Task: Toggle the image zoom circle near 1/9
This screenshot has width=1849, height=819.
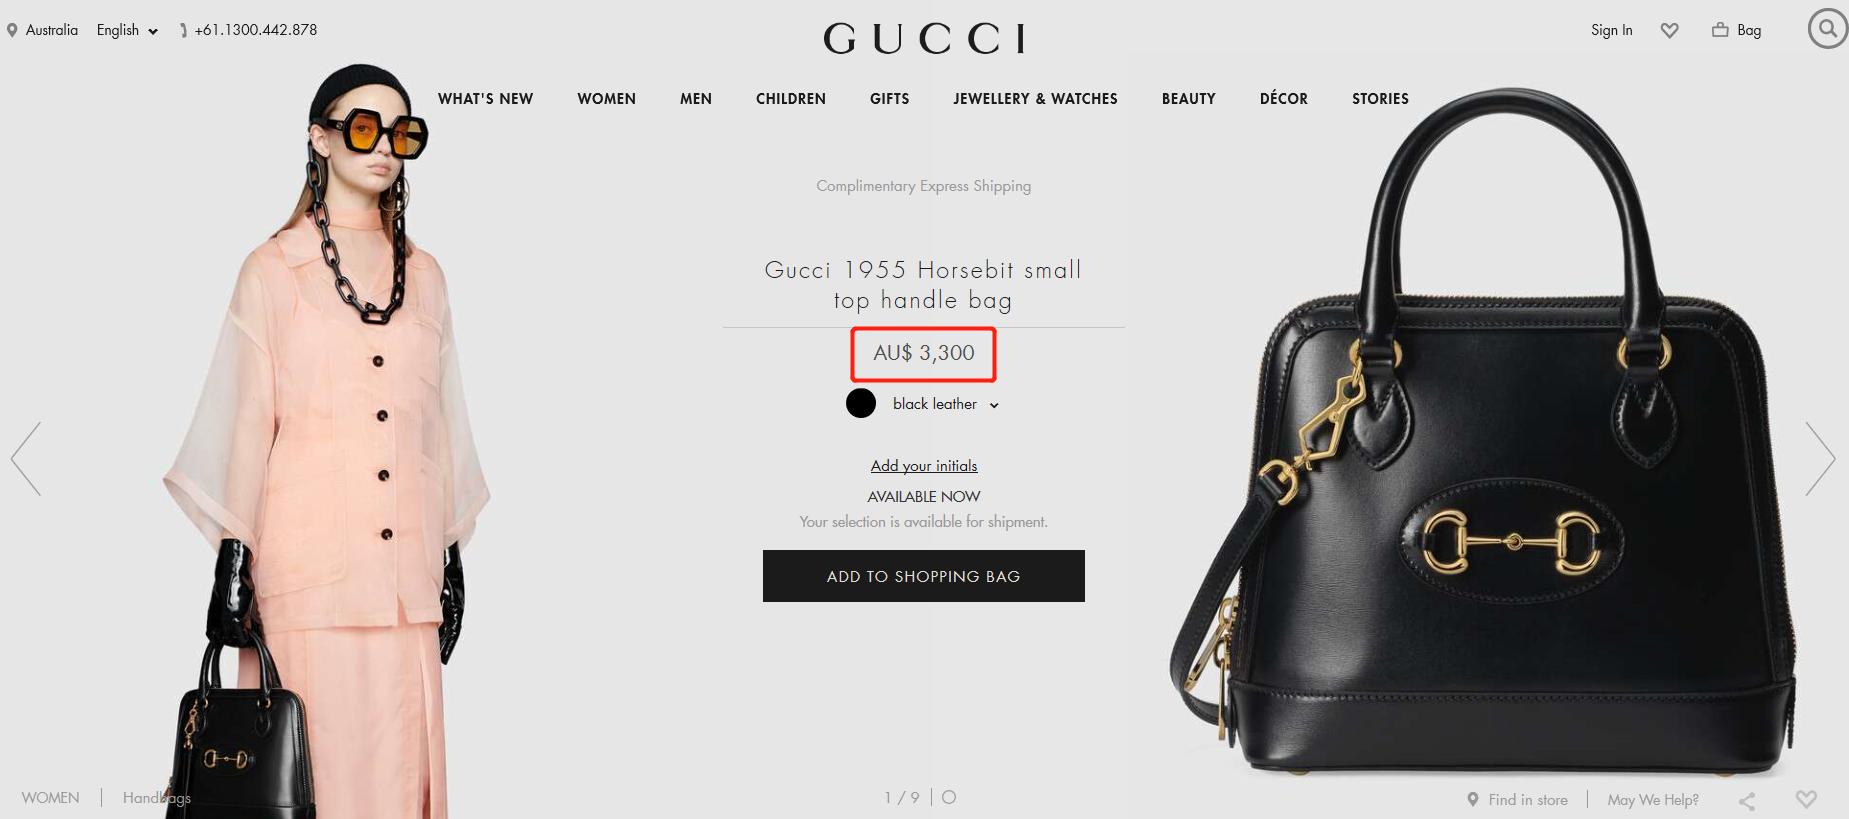Action: pyautogui.click(x=949, y=797)
